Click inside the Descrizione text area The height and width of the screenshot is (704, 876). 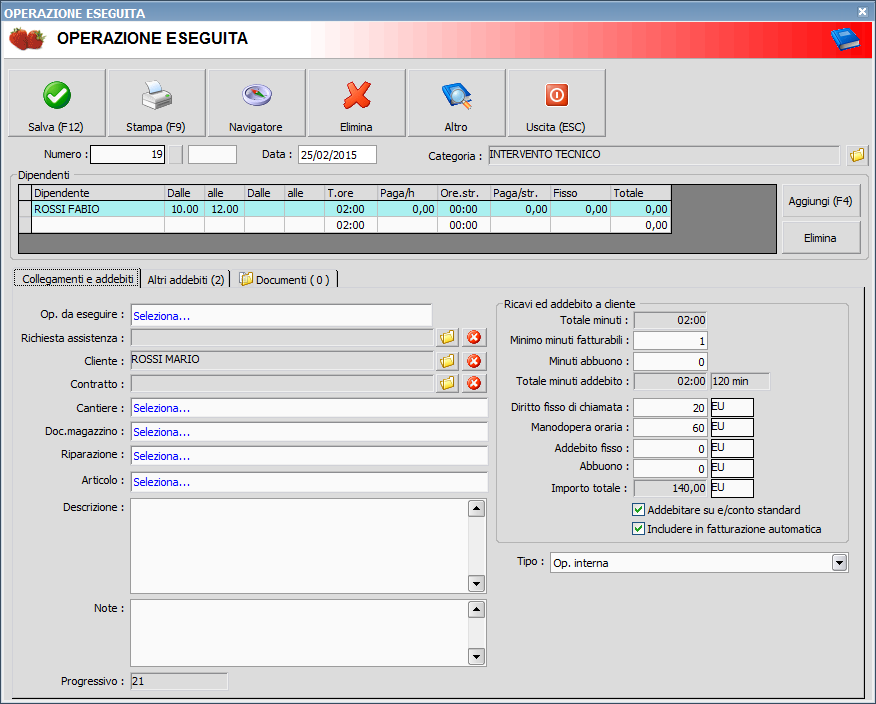click(x=299, y=546)
